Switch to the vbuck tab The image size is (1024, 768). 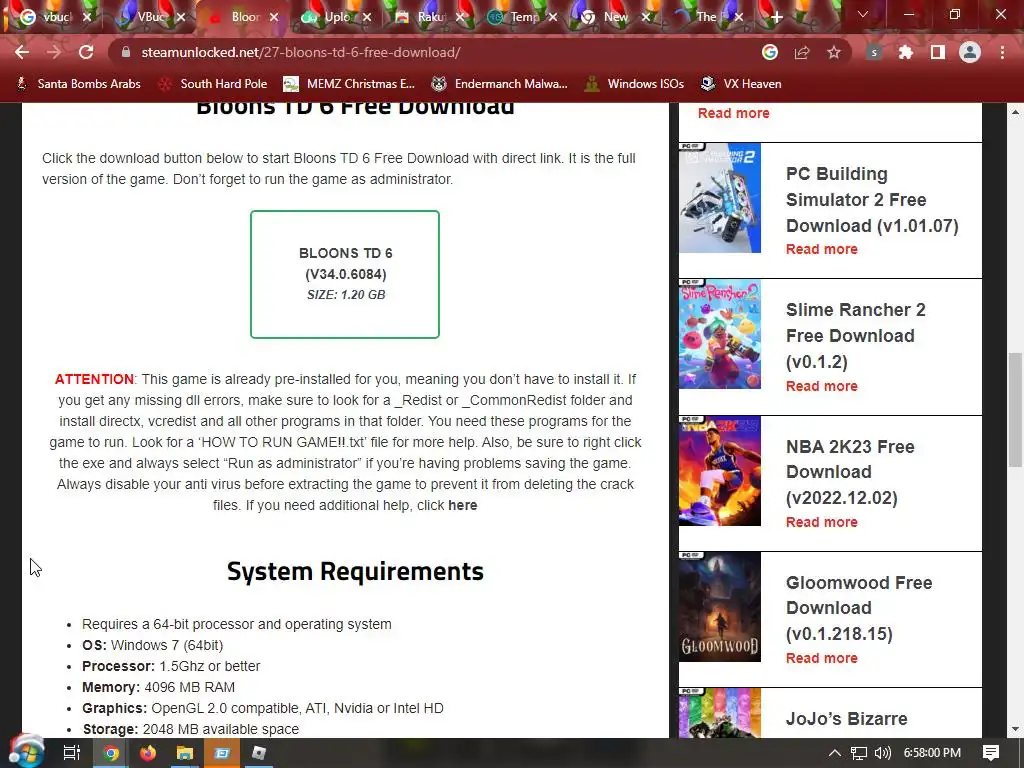click(x=56, y=17)
